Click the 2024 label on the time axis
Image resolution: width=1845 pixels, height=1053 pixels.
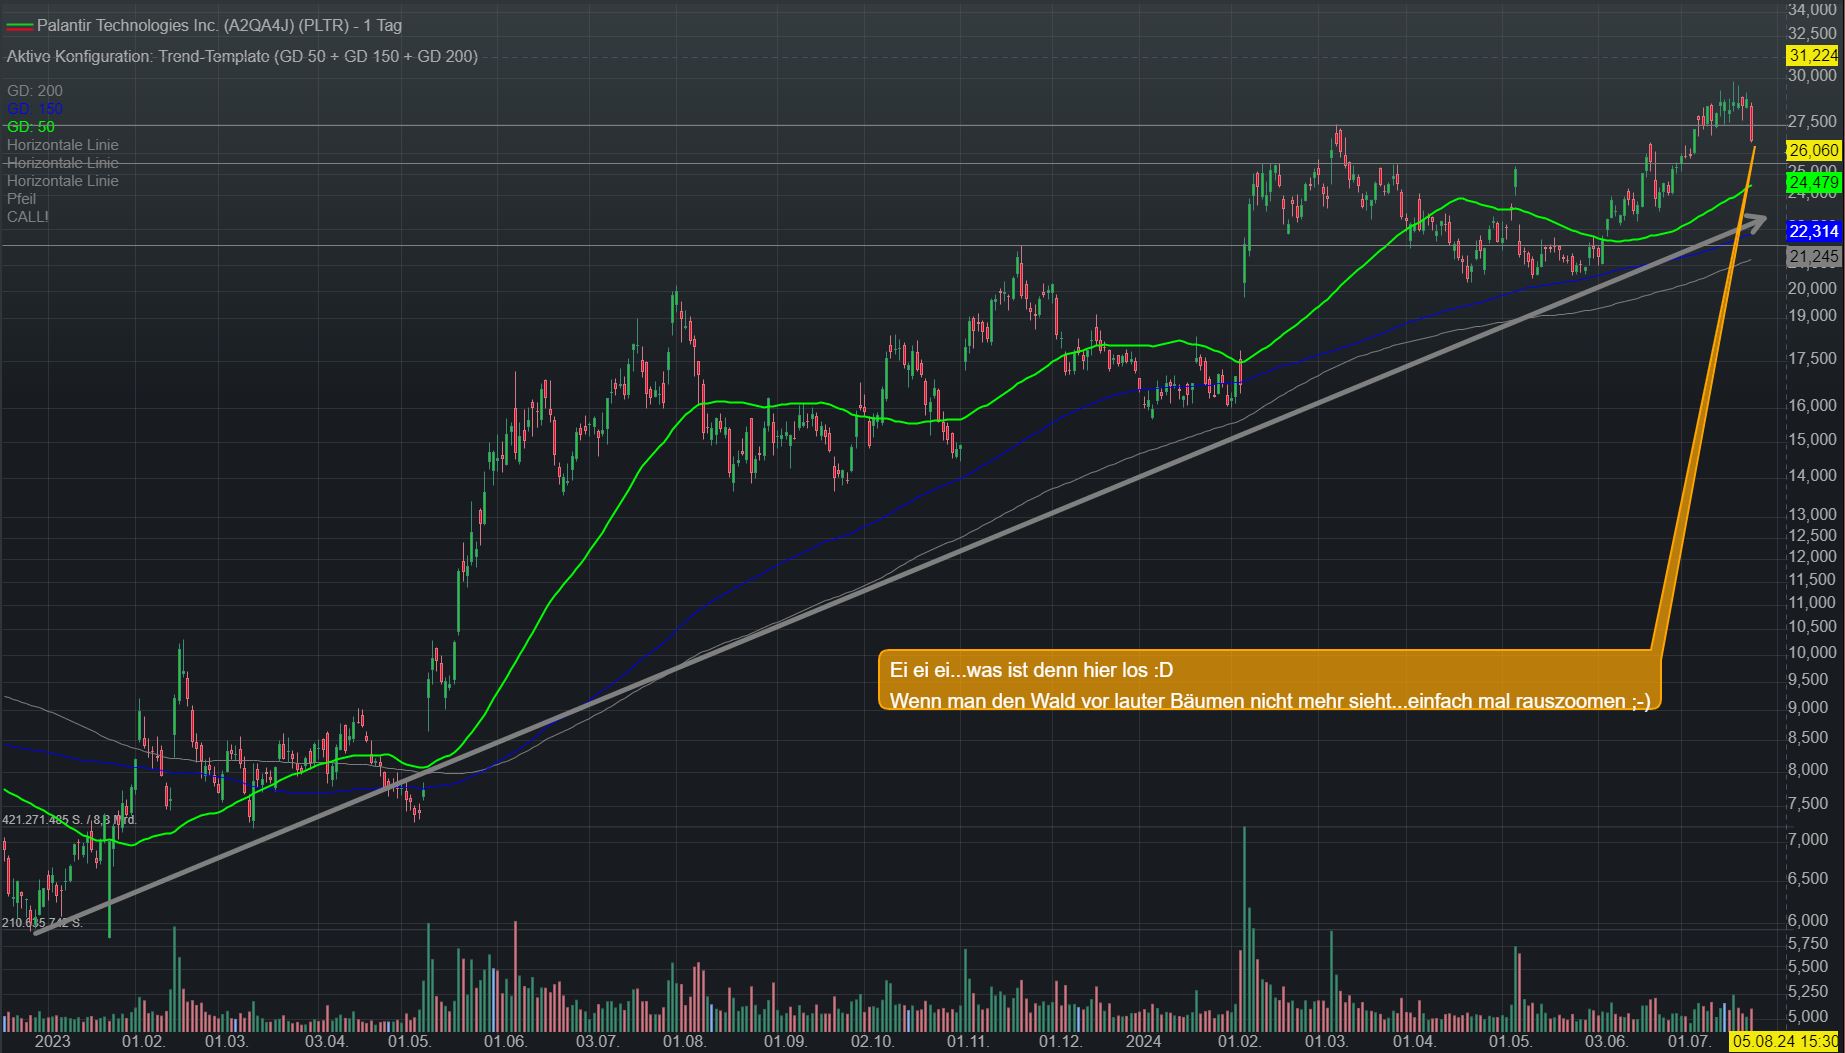1143,1042
